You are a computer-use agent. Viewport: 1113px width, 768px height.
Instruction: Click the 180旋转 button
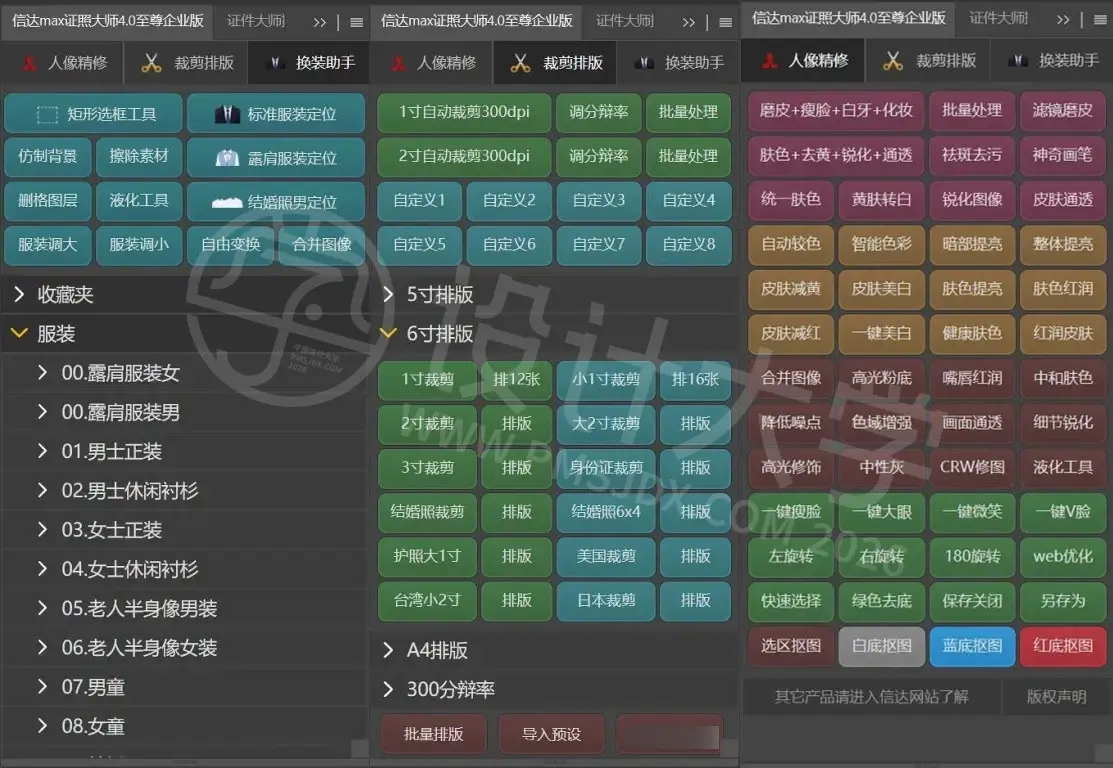(x=972, y=556)
